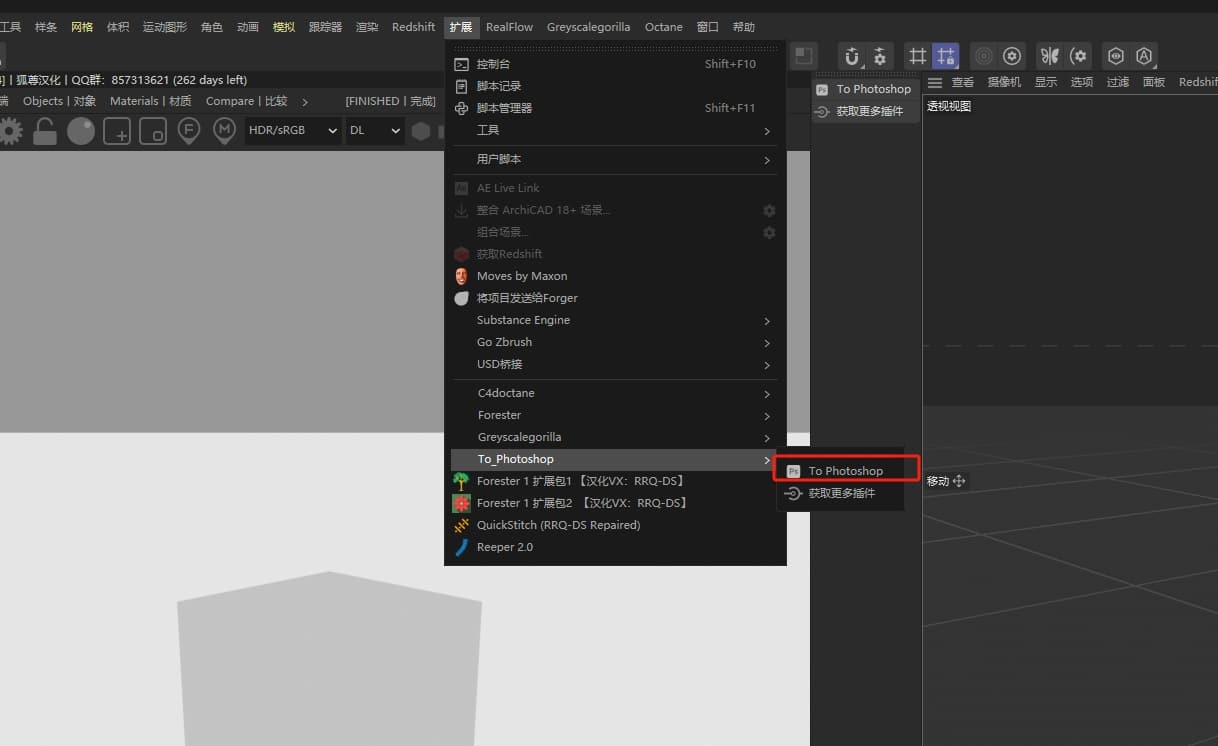The image size is (1218, 746).
Task: Open the 扩展 menu in menu bar
Action: point(460,27)
